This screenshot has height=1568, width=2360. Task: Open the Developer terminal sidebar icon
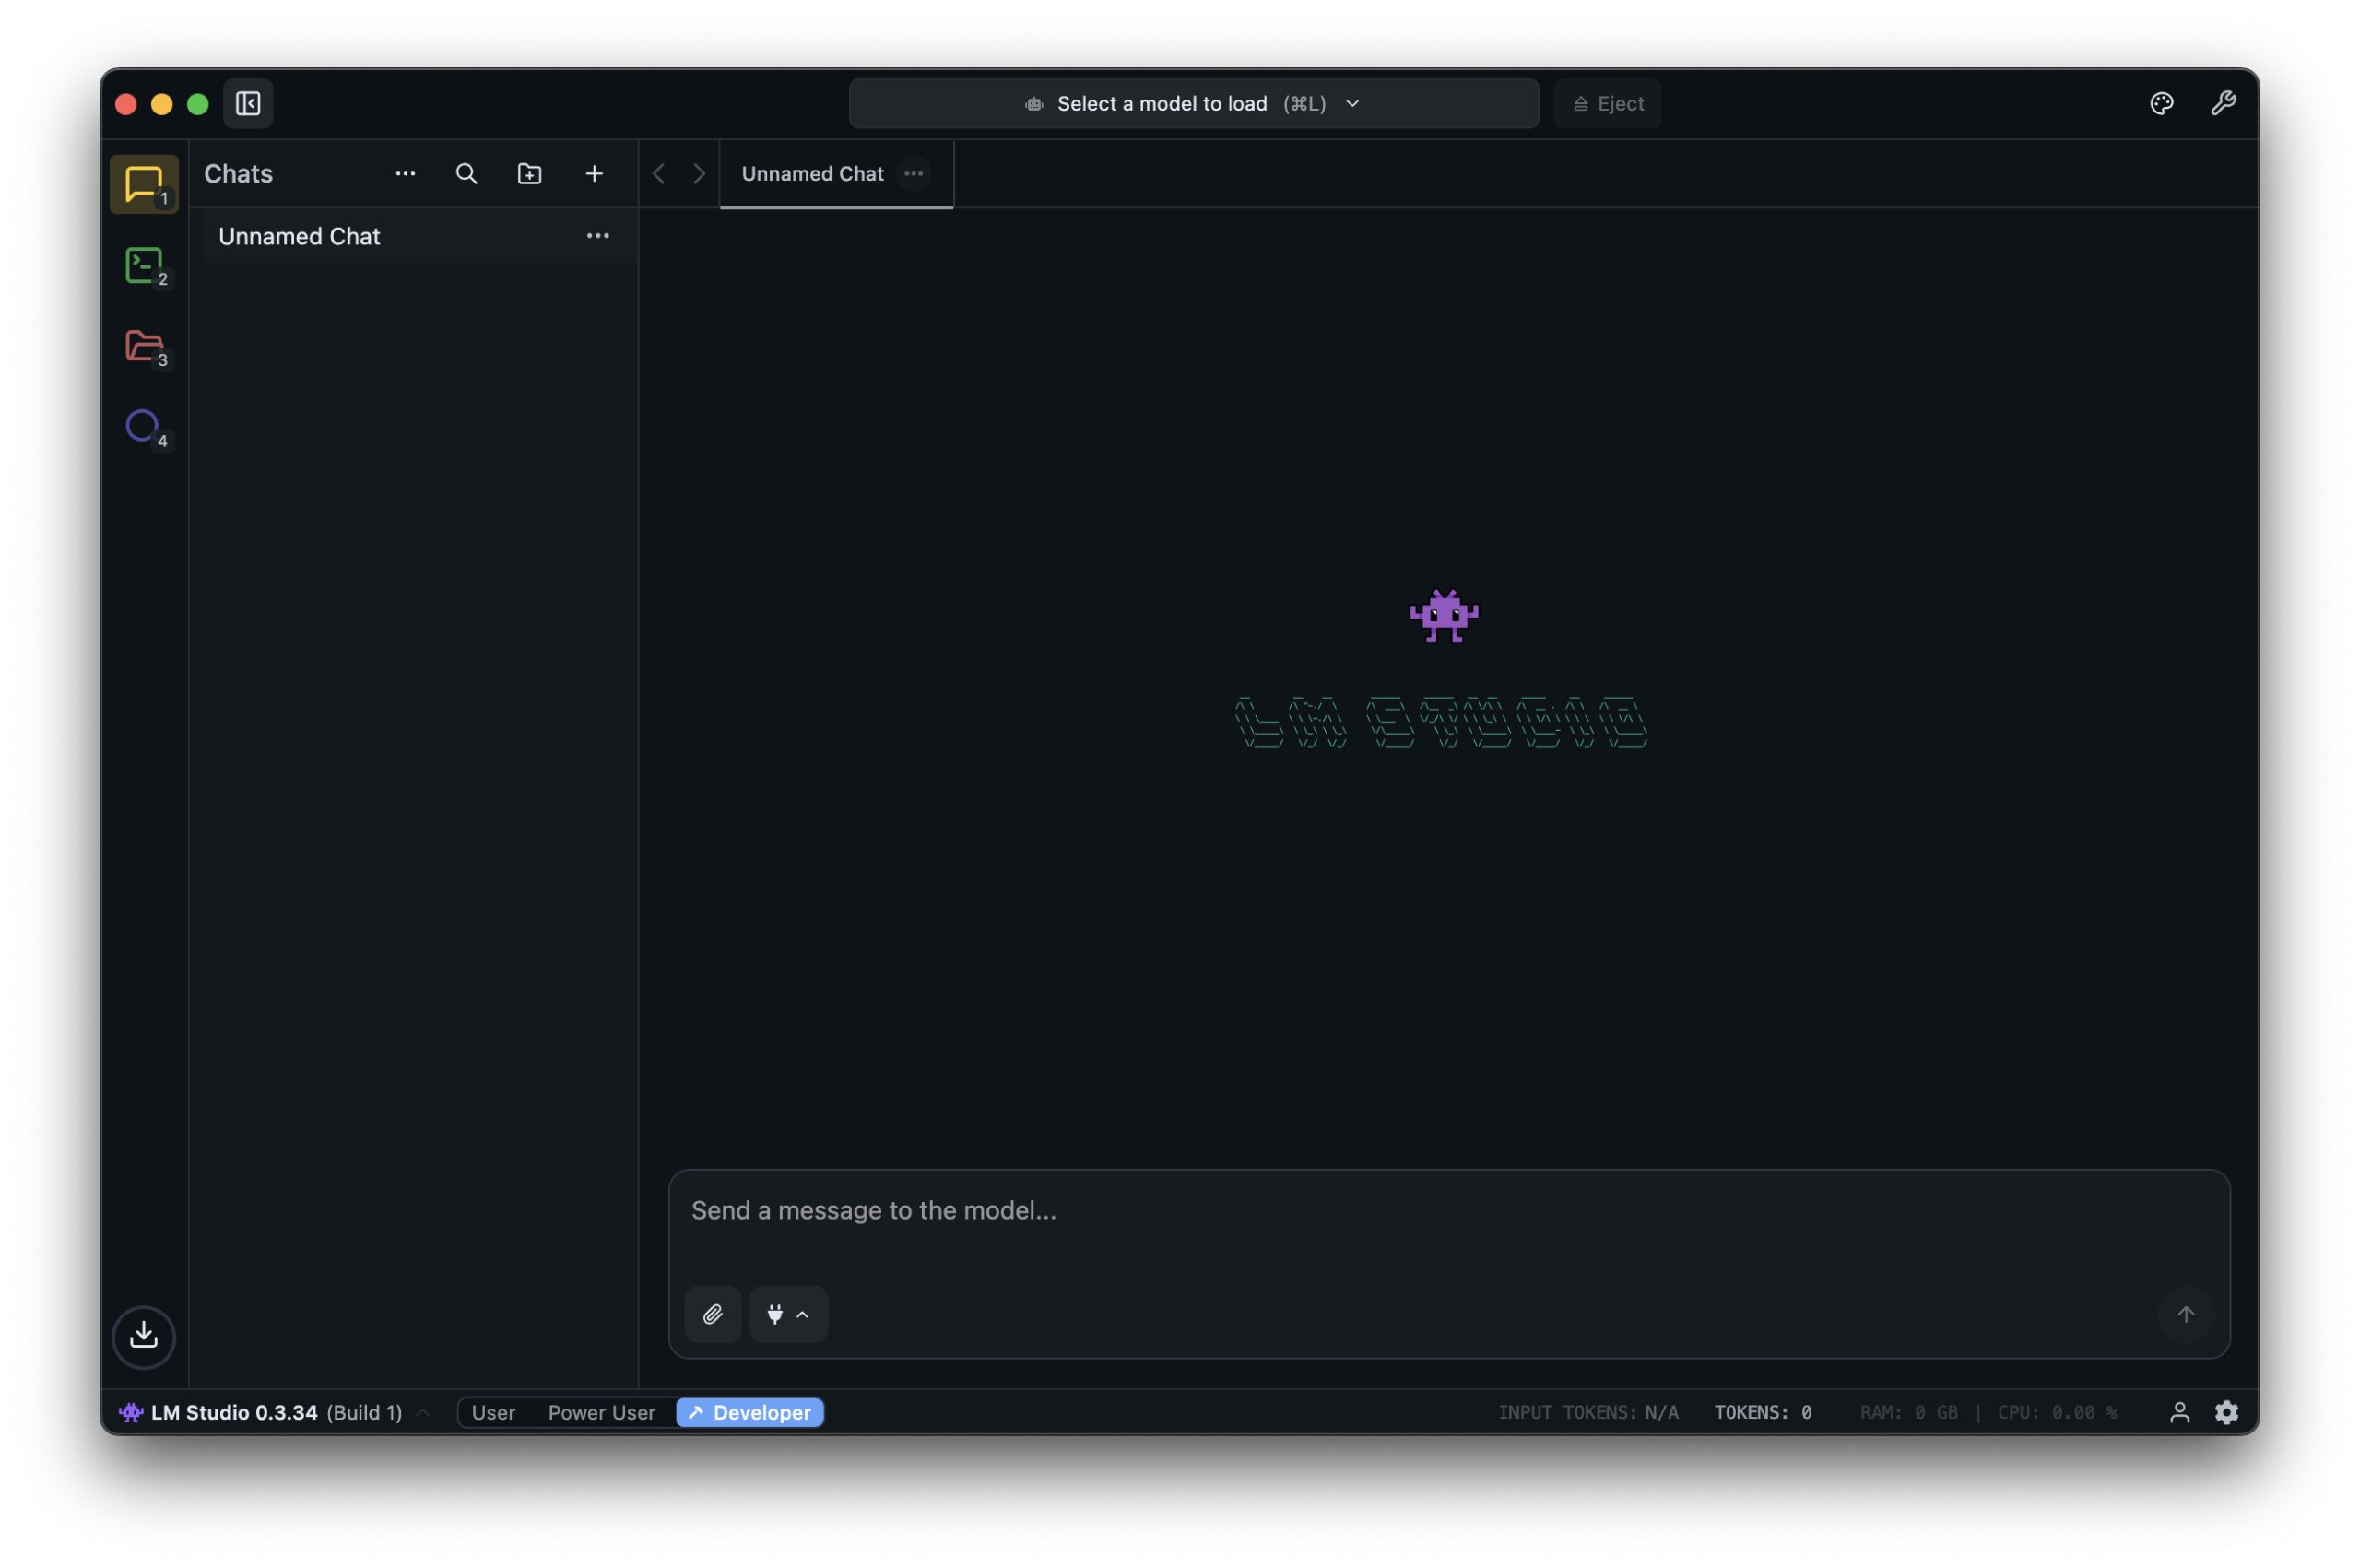pos(144,266)
